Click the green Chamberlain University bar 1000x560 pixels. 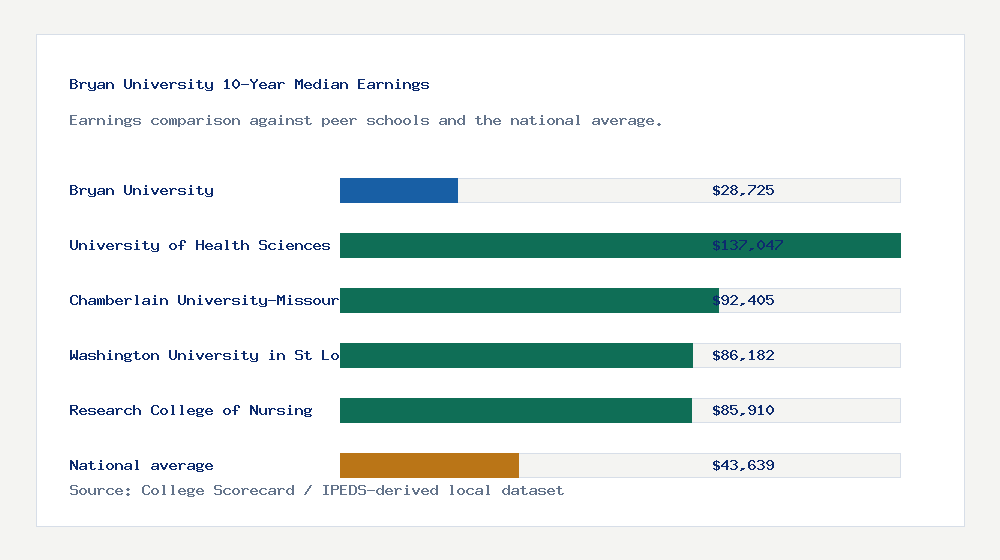point(529,300)
